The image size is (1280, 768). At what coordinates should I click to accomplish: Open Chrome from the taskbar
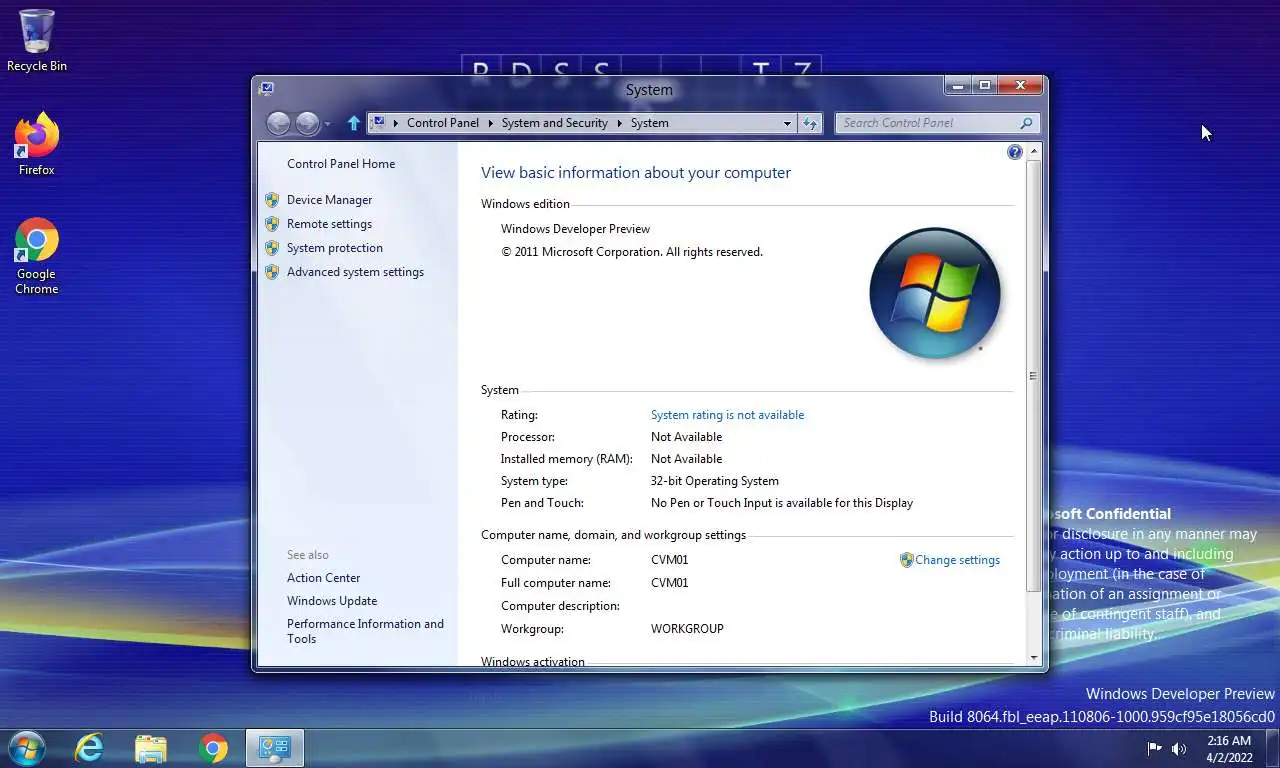(212, 748)
